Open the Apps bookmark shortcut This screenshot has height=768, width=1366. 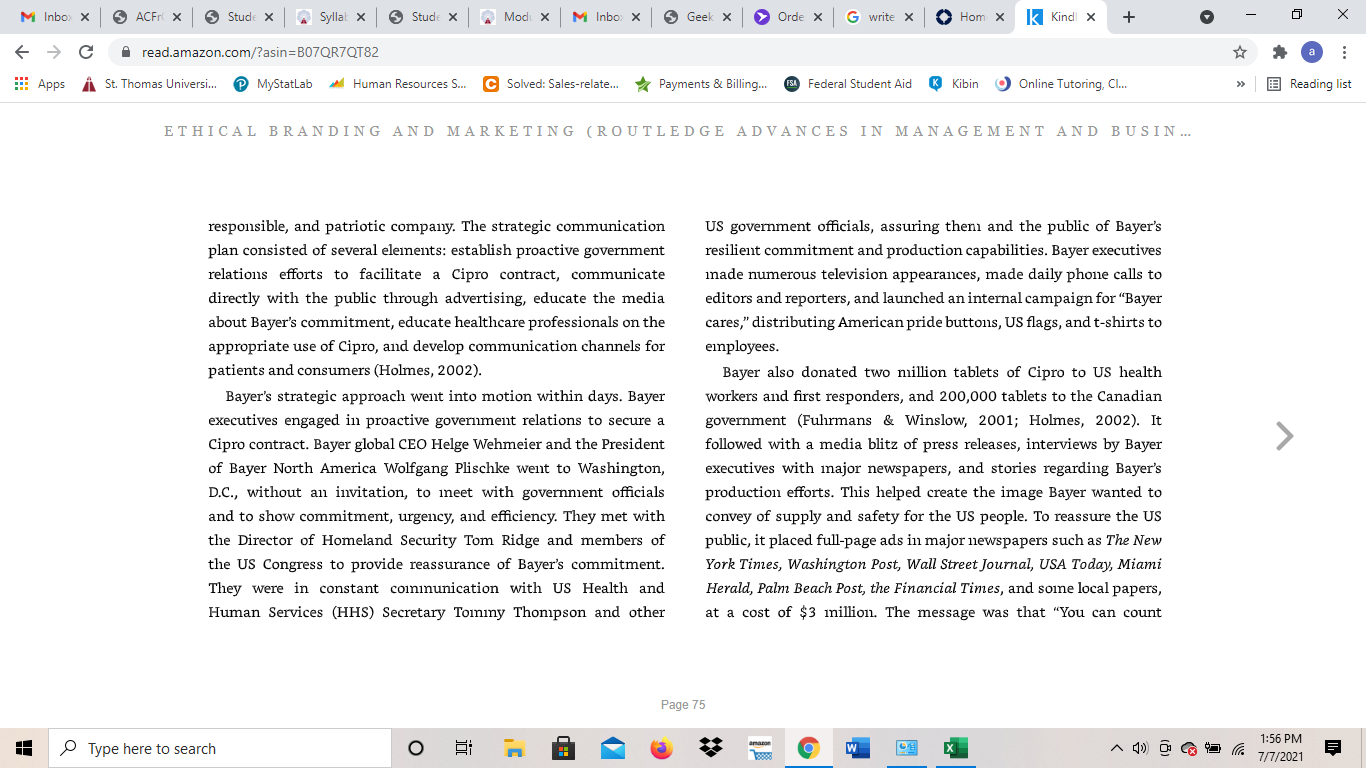tap(40, 84)
